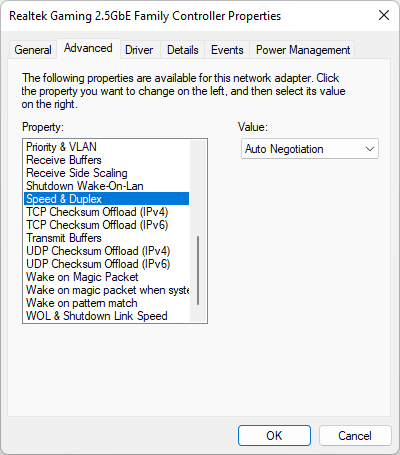Select Receive Buffers in property list
This screenshot has width=400, height=455.
pos(107,160)
